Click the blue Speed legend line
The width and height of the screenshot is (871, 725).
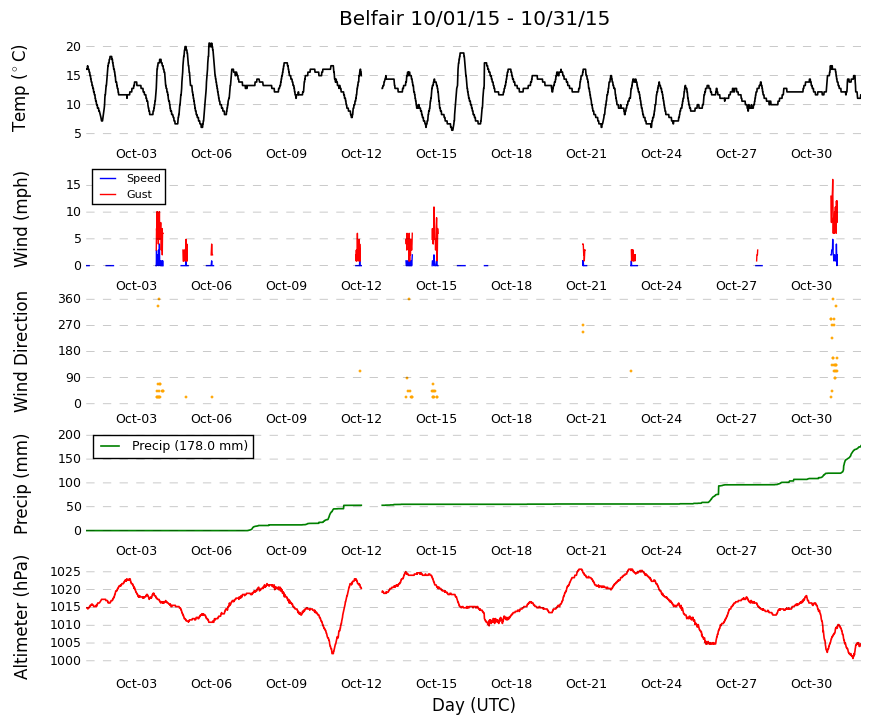(108, 178)
